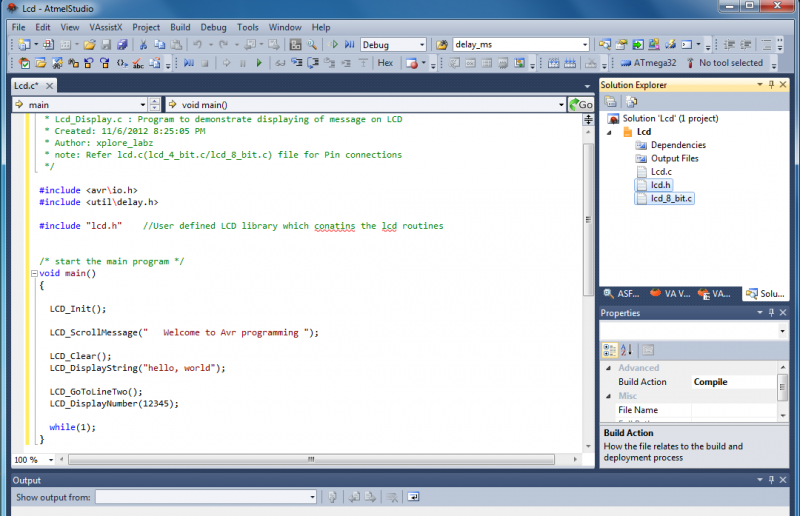Click the editor vertical scrollbar thumb
This screenshot has height=516, width=800.
pos(588,219)
